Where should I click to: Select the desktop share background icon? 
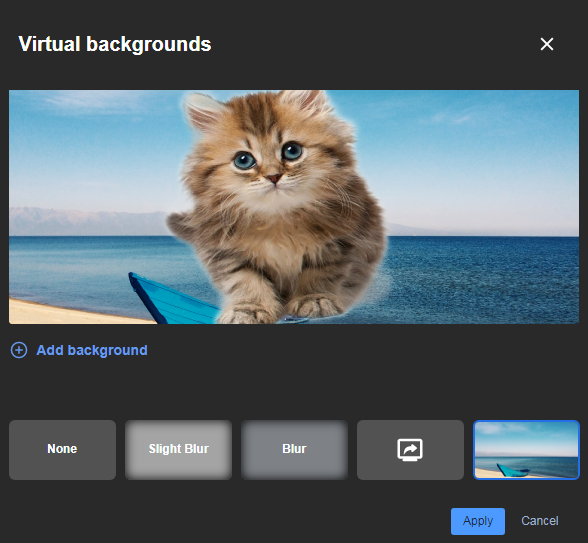point(410,450)
